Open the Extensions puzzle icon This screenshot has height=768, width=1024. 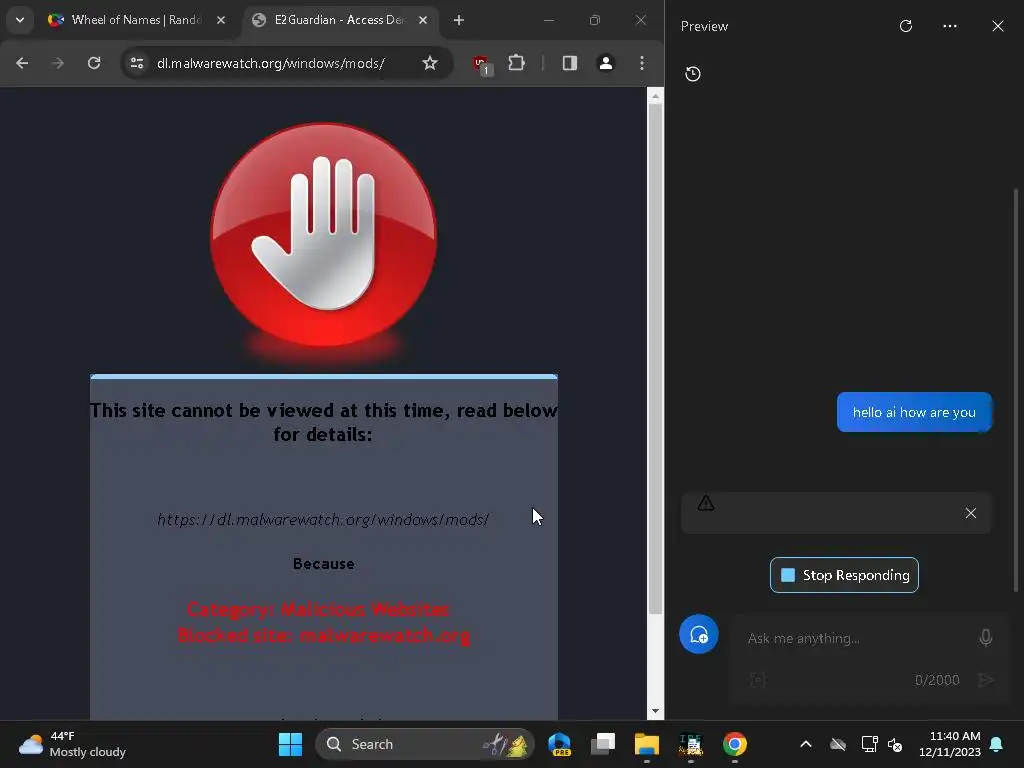517,63
